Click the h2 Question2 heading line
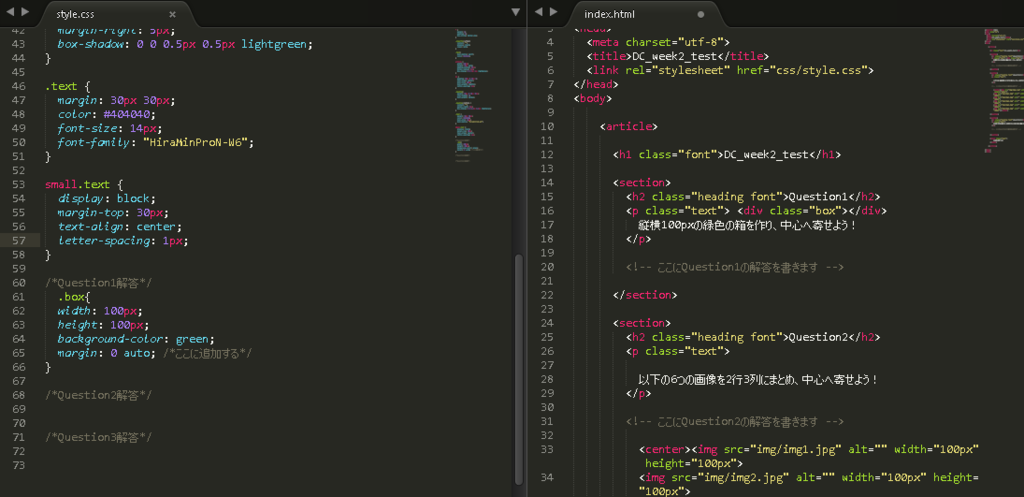1024x497 pixels. [x=753, y=337]
